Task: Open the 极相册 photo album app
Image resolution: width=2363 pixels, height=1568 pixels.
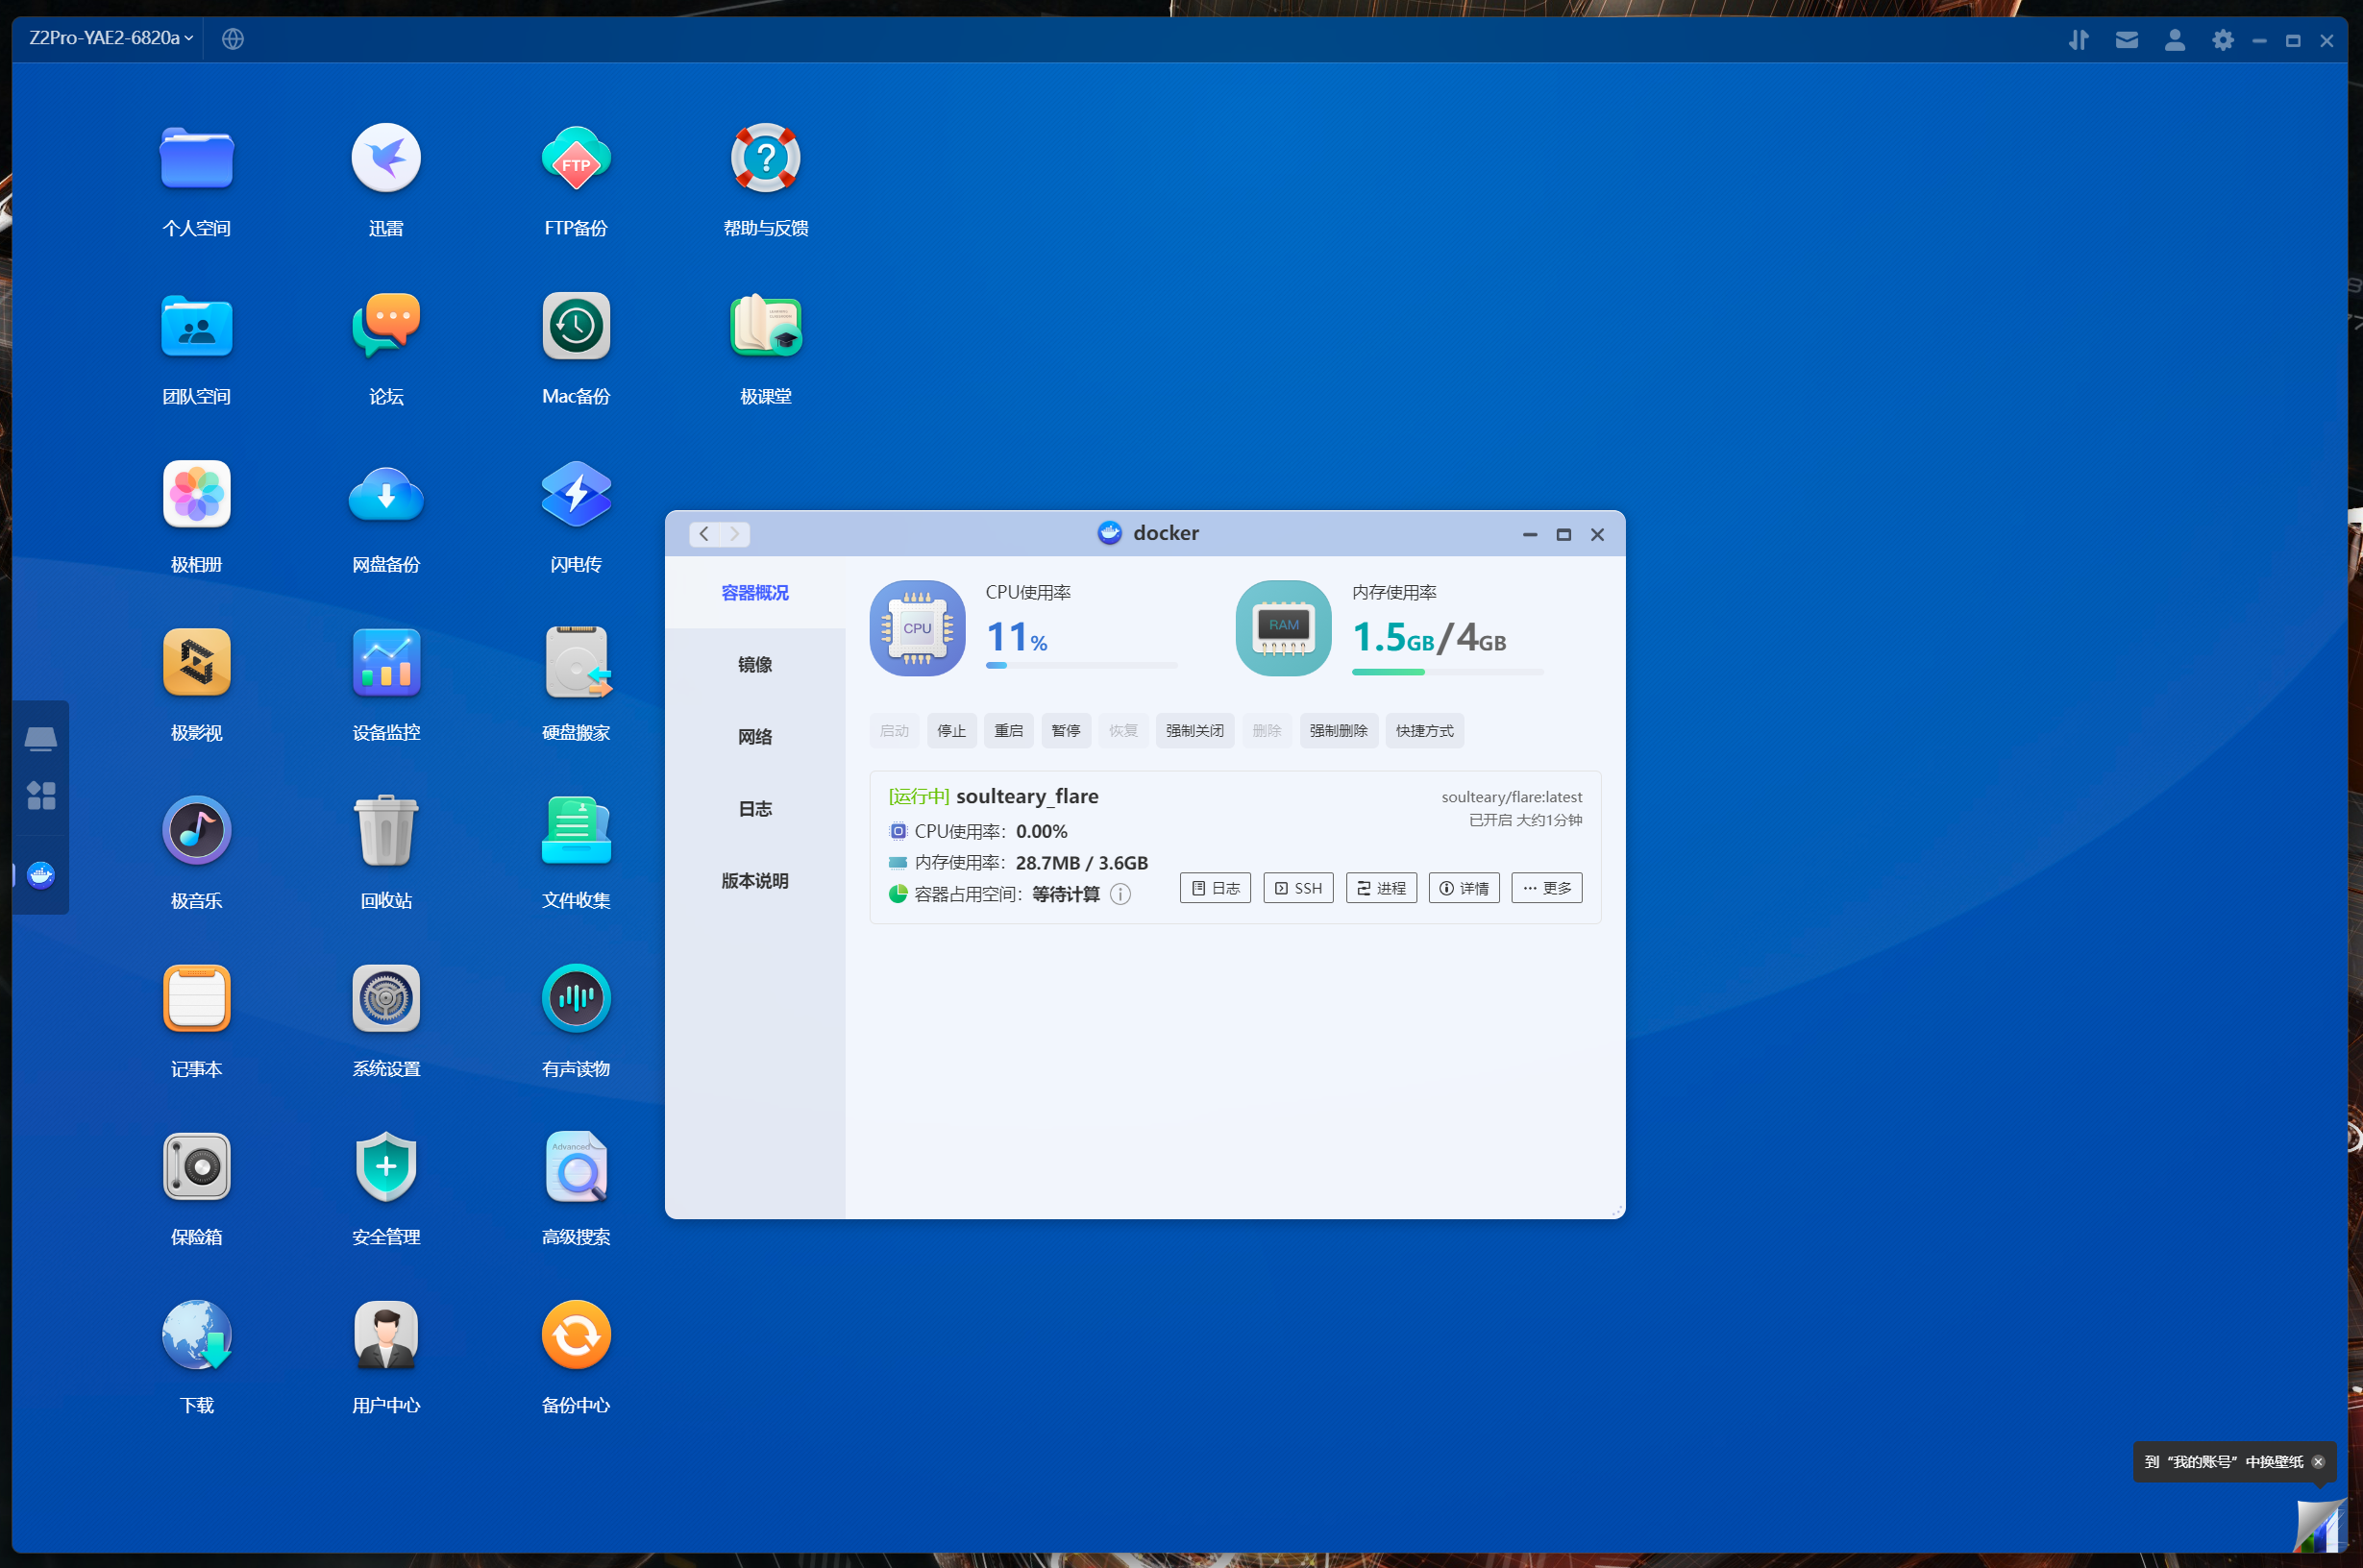Action: (x=196, y=495)
